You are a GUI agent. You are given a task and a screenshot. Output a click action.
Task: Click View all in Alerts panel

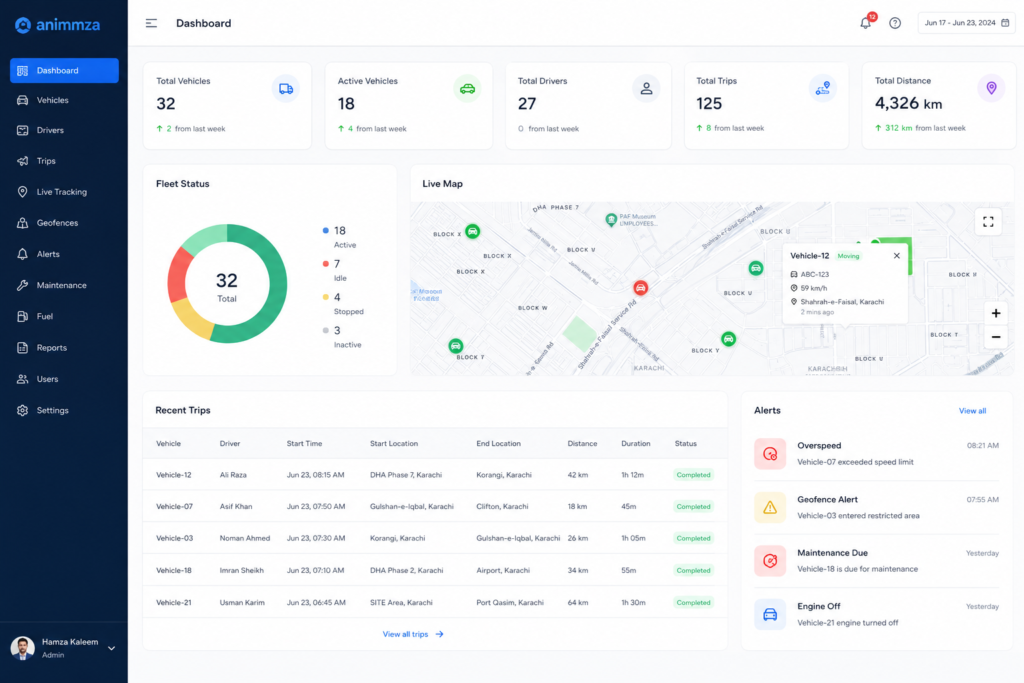click(x=972, y=411)
